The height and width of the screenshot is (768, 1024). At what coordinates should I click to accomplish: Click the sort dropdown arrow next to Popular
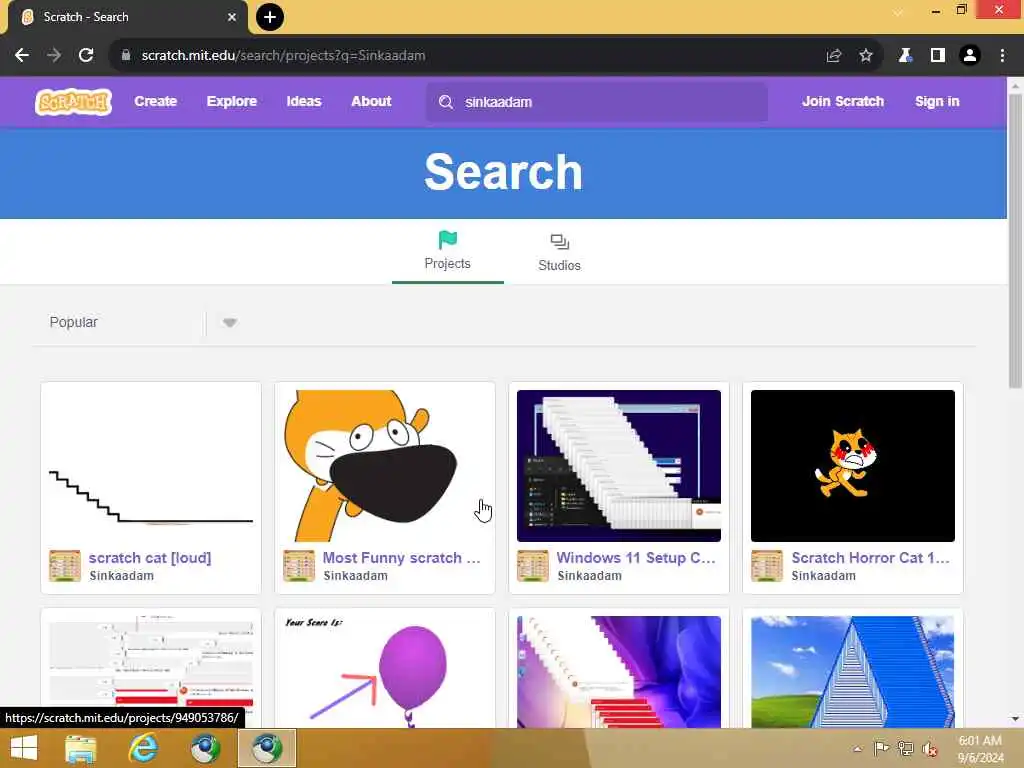tap(230, 323)
